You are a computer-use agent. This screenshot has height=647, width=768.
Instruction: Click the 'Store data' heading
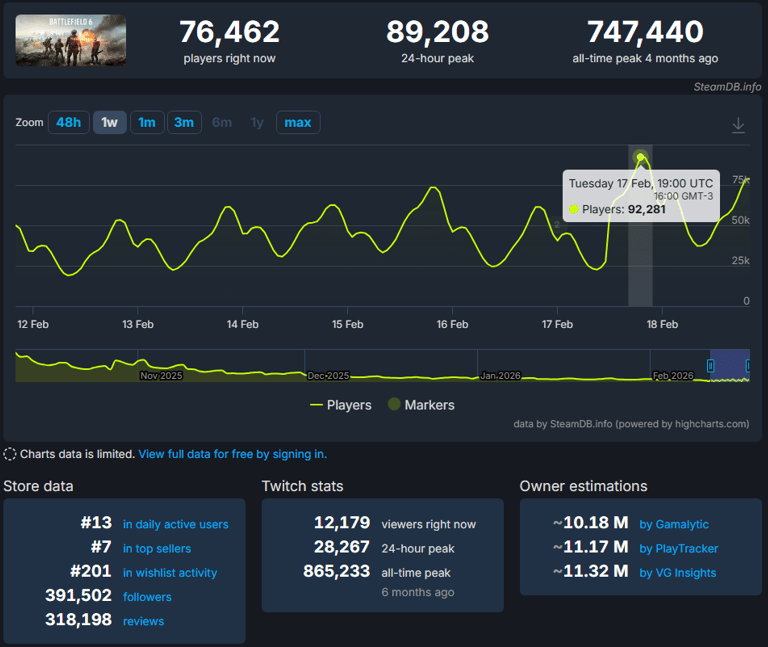[38, 486]
